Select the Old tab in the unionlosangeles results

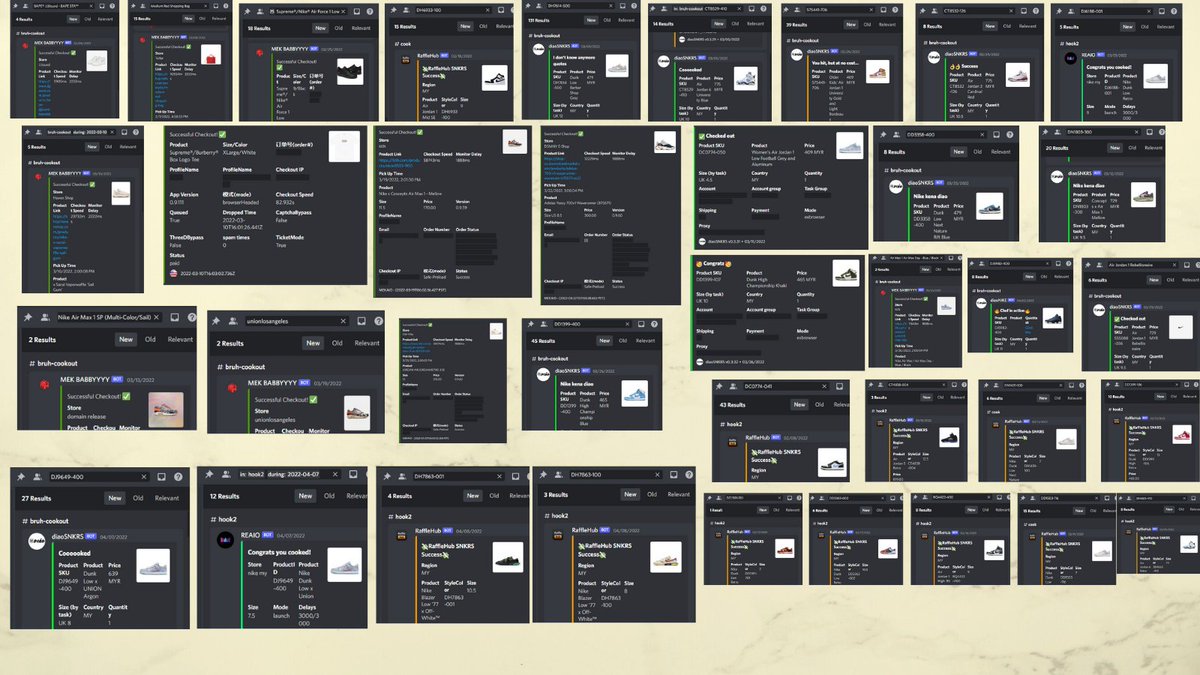coord(337,343)
